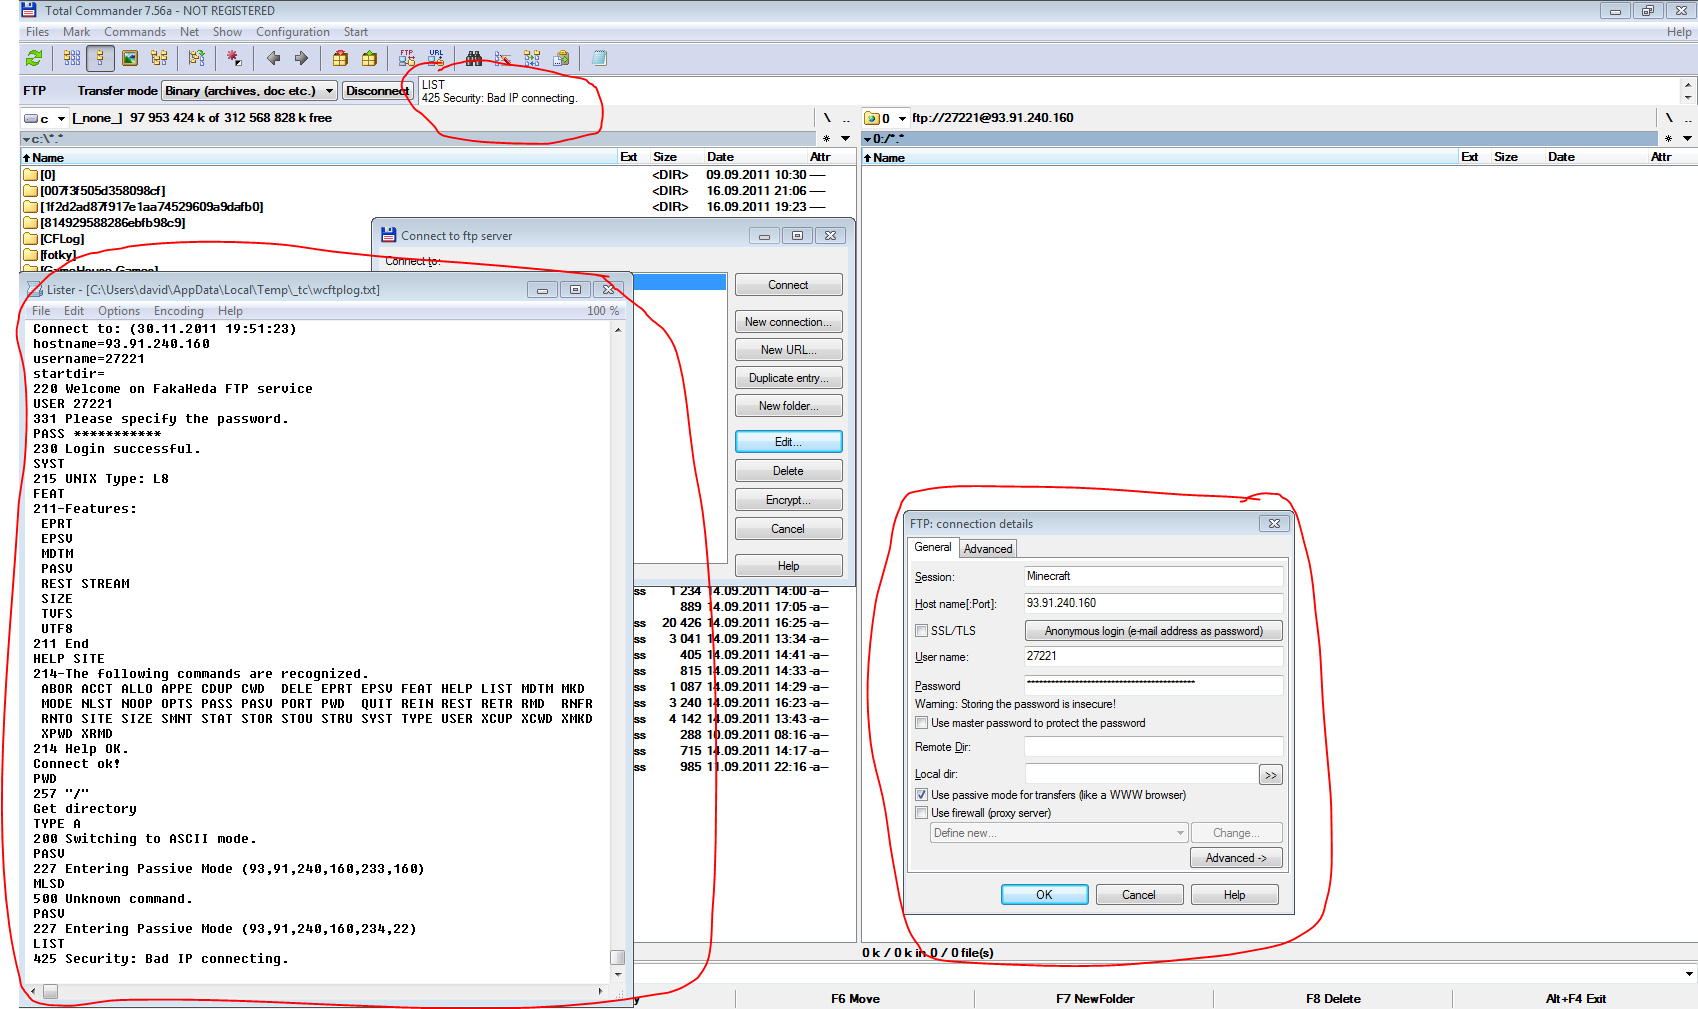The height and width of the screenshot is (1009, 1698).
Task: Select the [CFLog] folder in left panel
Action: click(62, 239)
